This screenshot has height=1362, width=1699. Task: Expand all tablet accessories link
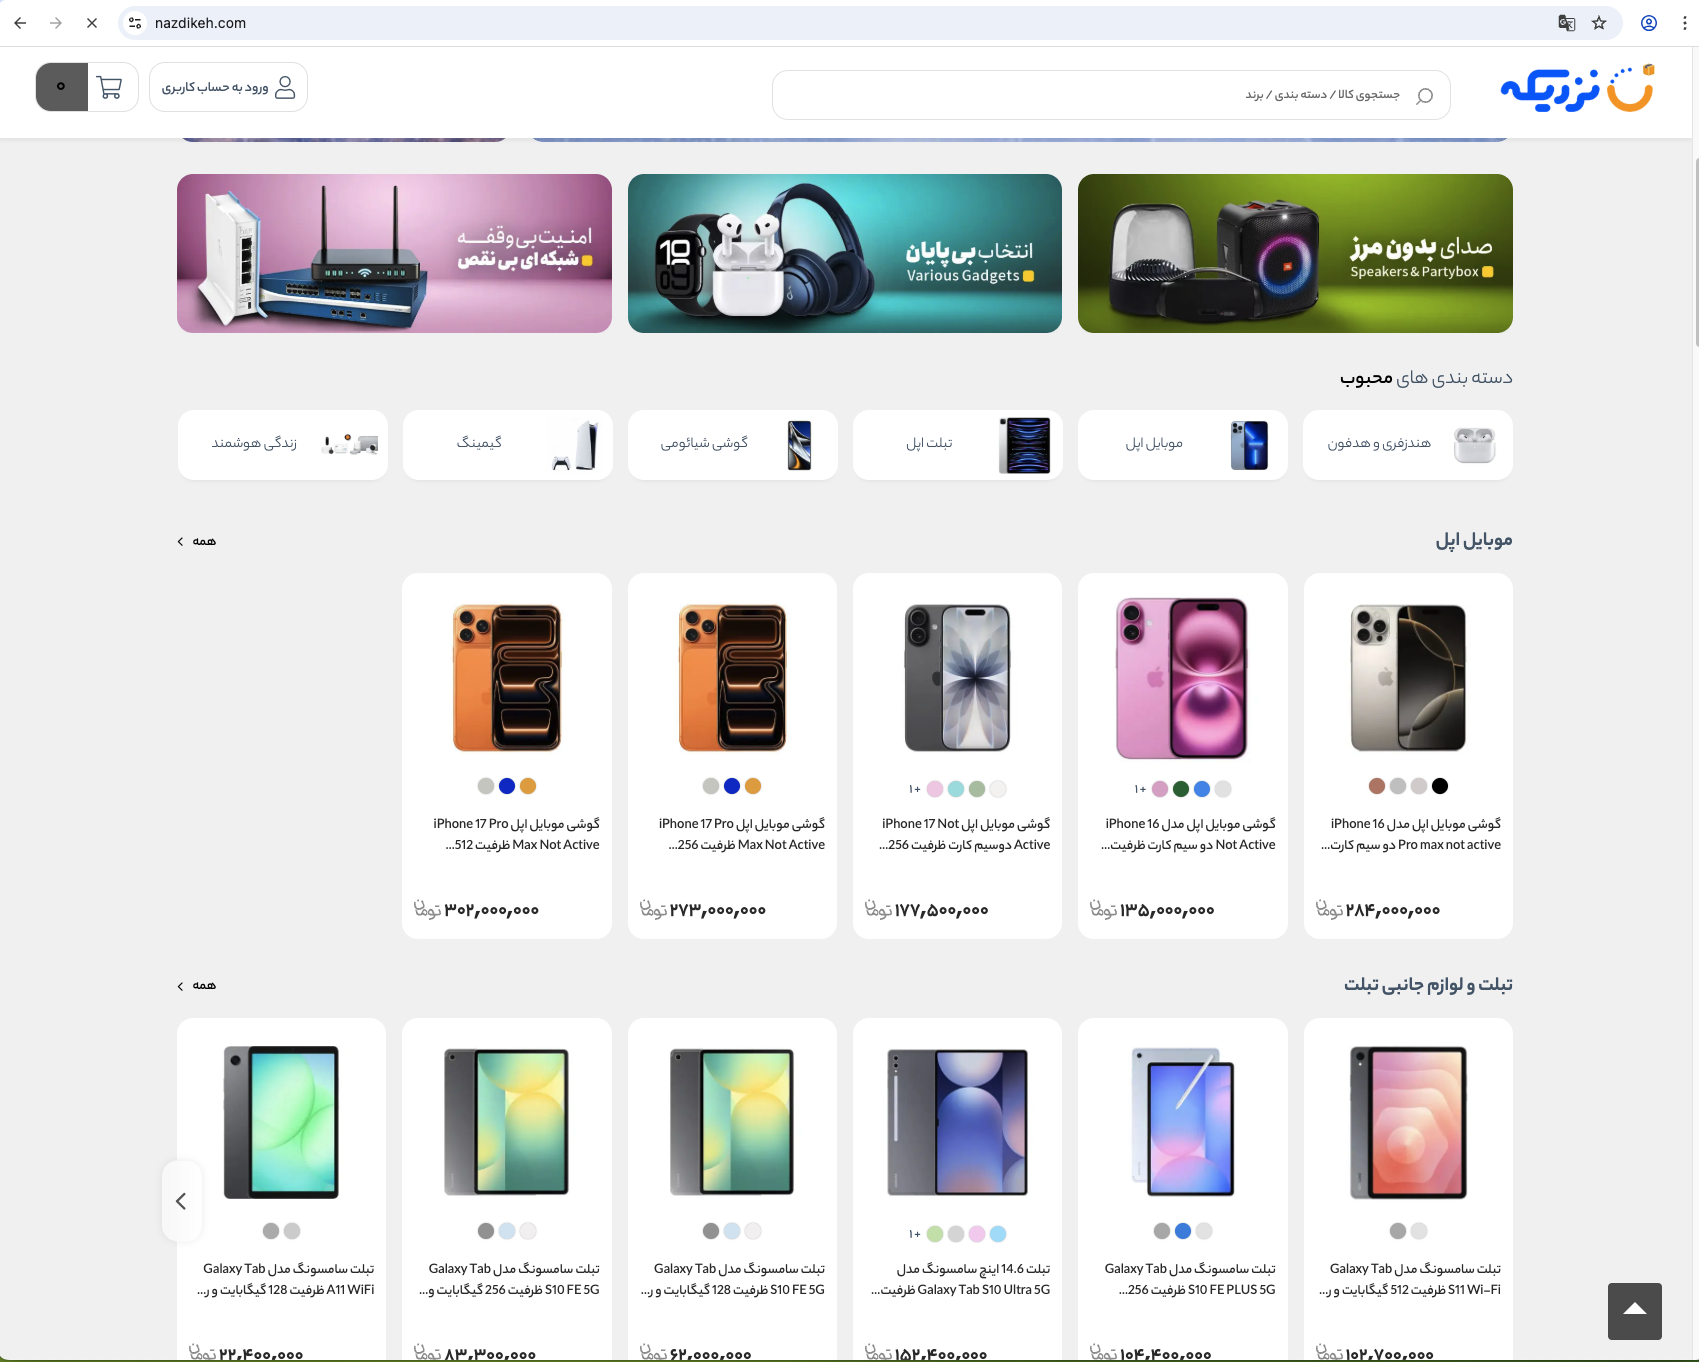point(197,986)
